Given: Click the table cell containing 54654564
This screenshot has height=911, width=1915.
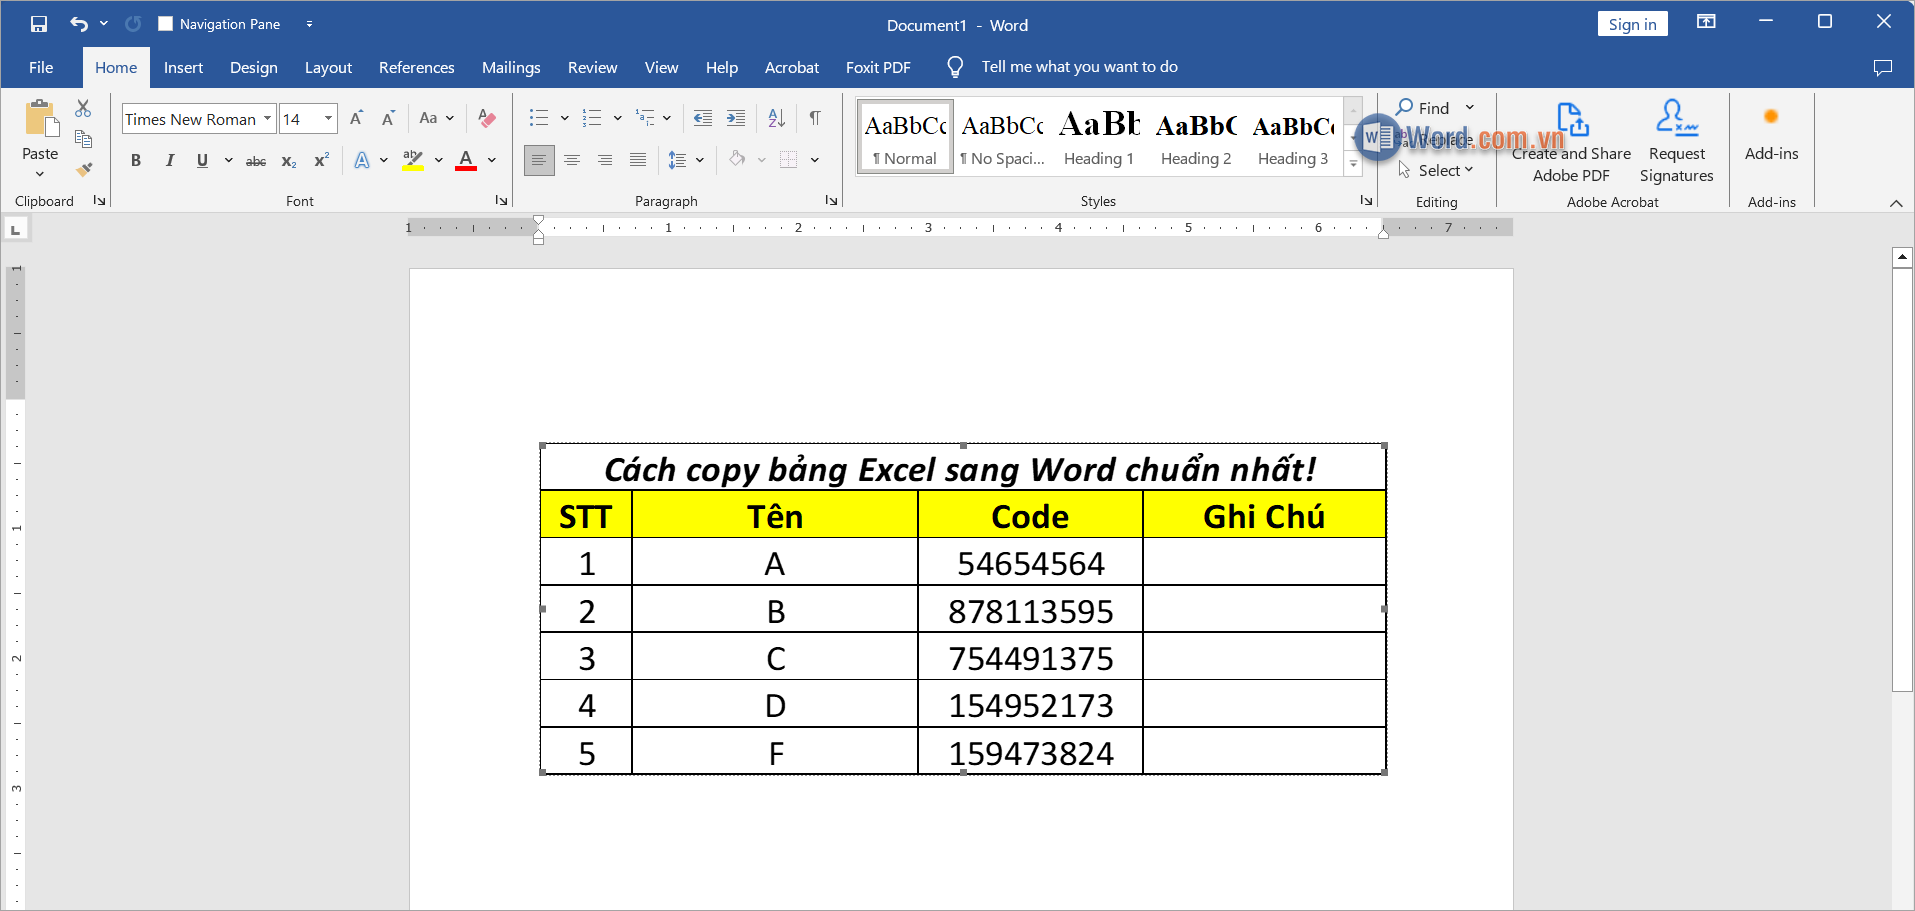Looking at the screenshot, I should pos(1030,563).
